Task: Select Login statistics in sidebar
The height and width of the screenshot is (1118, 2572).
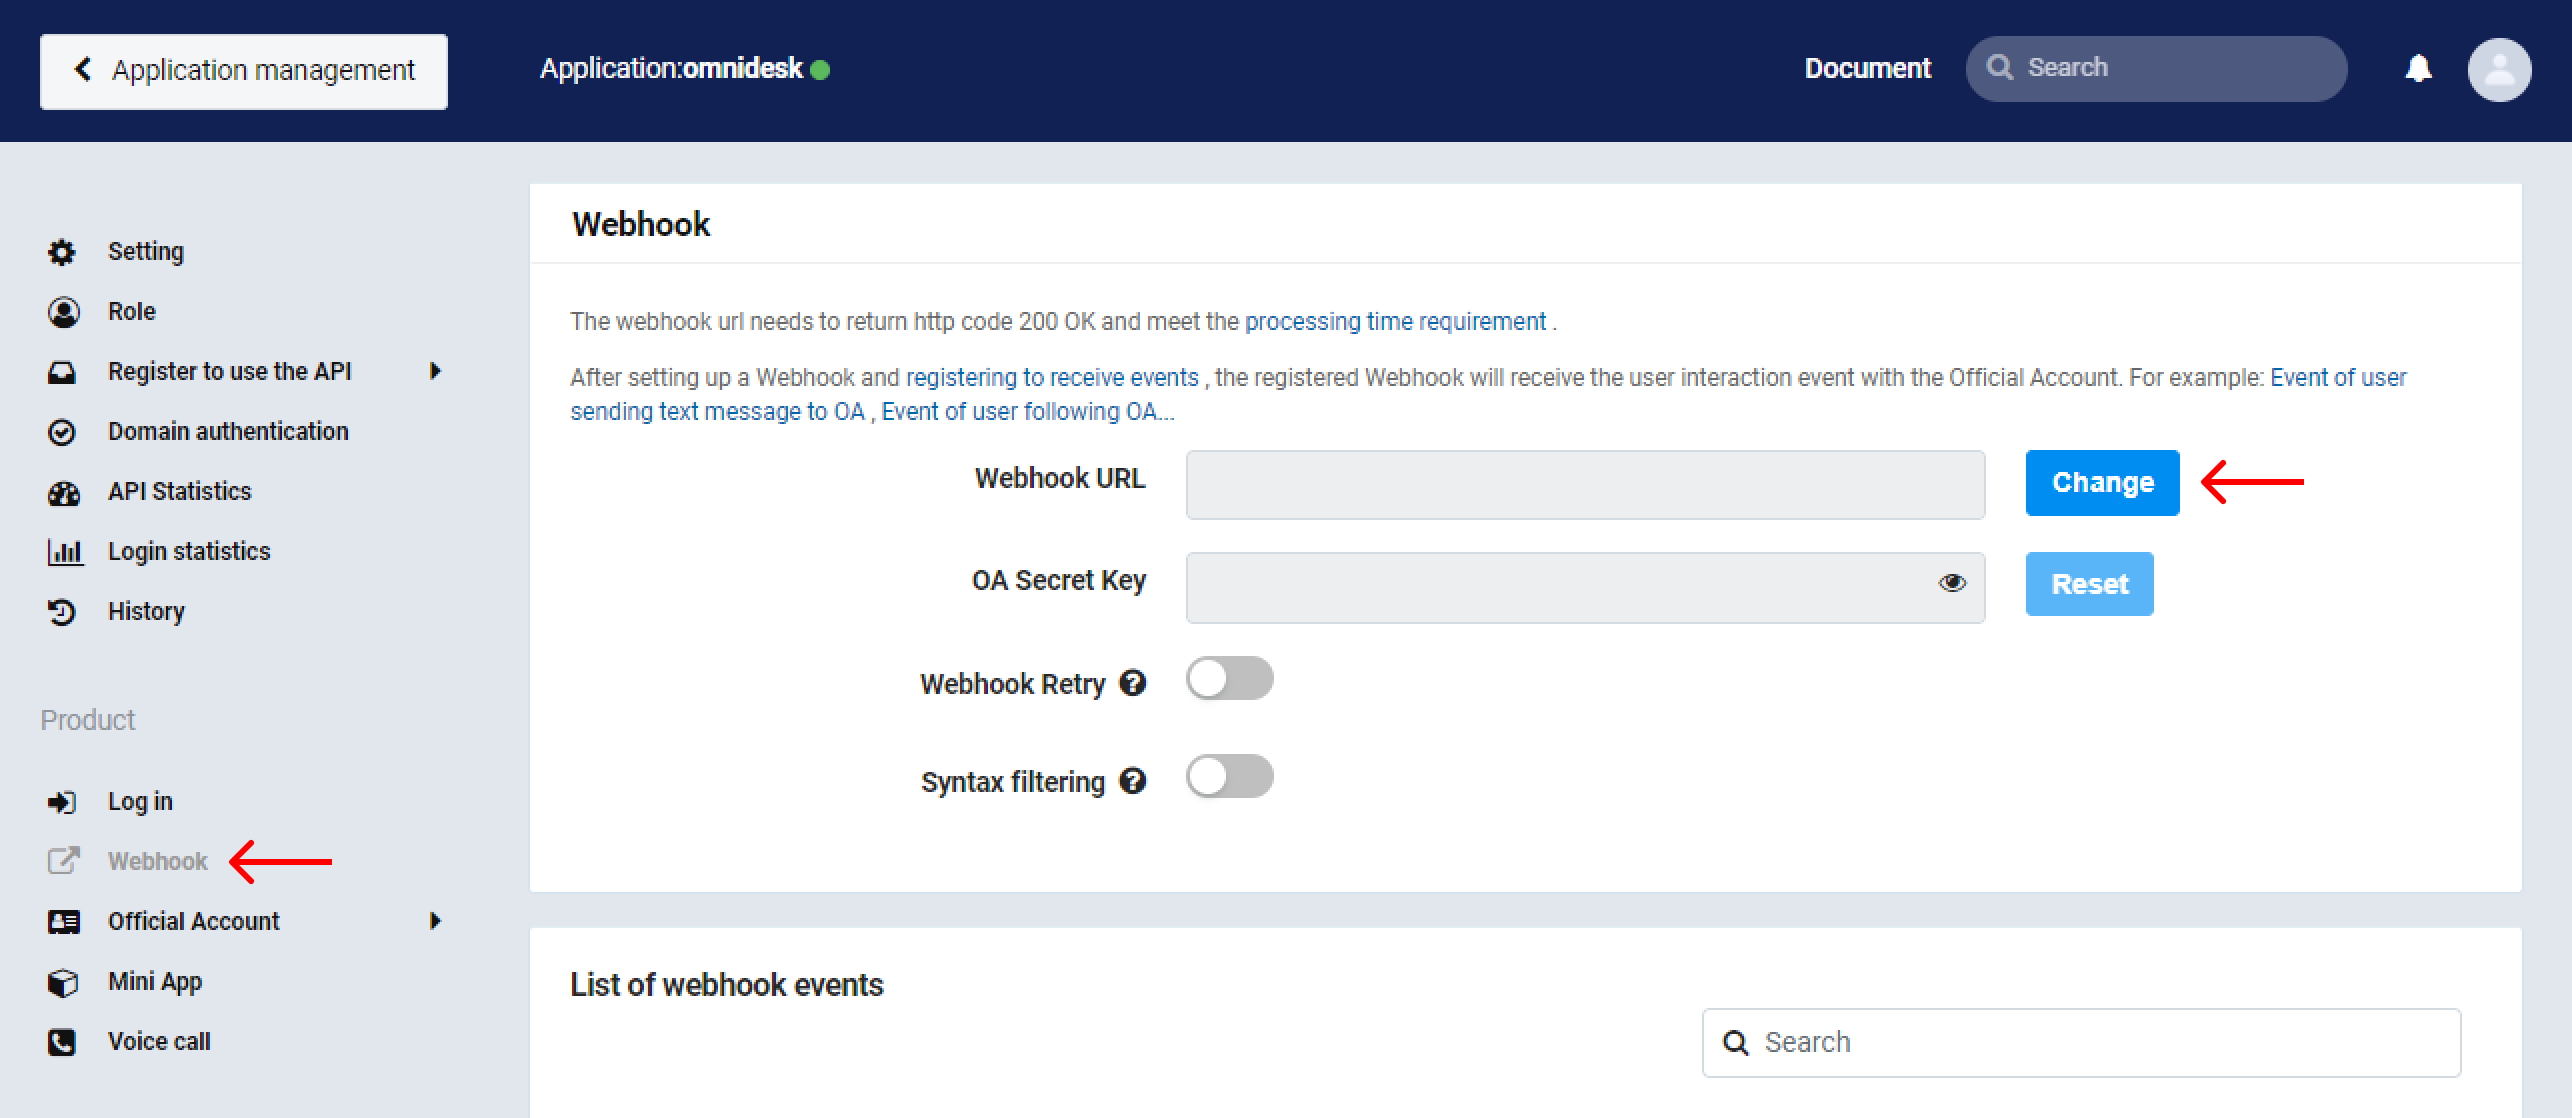Action: 189,552
